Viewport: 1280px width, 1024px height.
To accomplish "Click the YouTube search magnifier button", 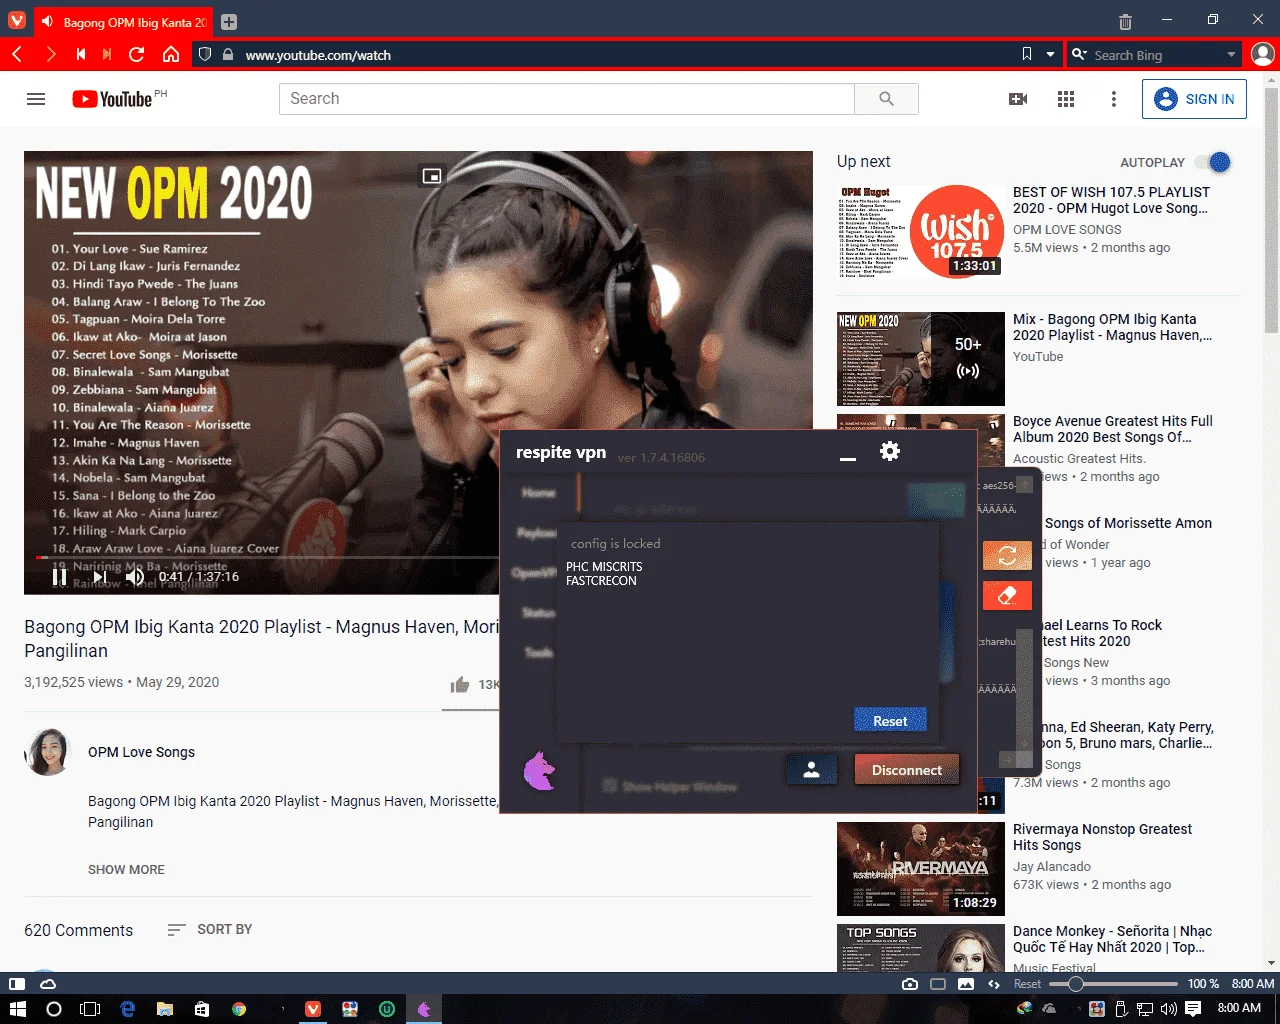I will (886, 99).
